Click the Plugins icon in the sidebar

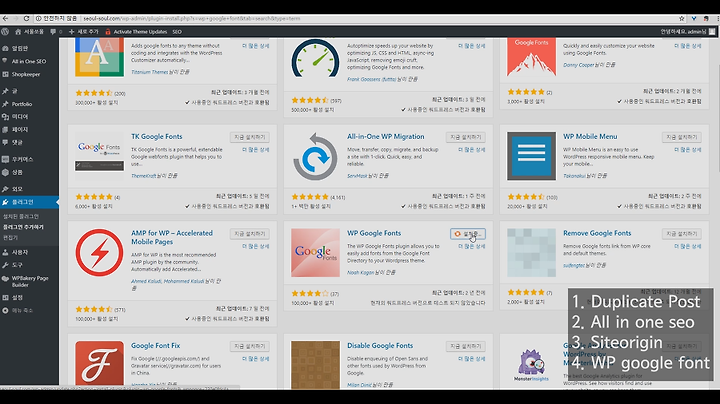click(6, 202)
